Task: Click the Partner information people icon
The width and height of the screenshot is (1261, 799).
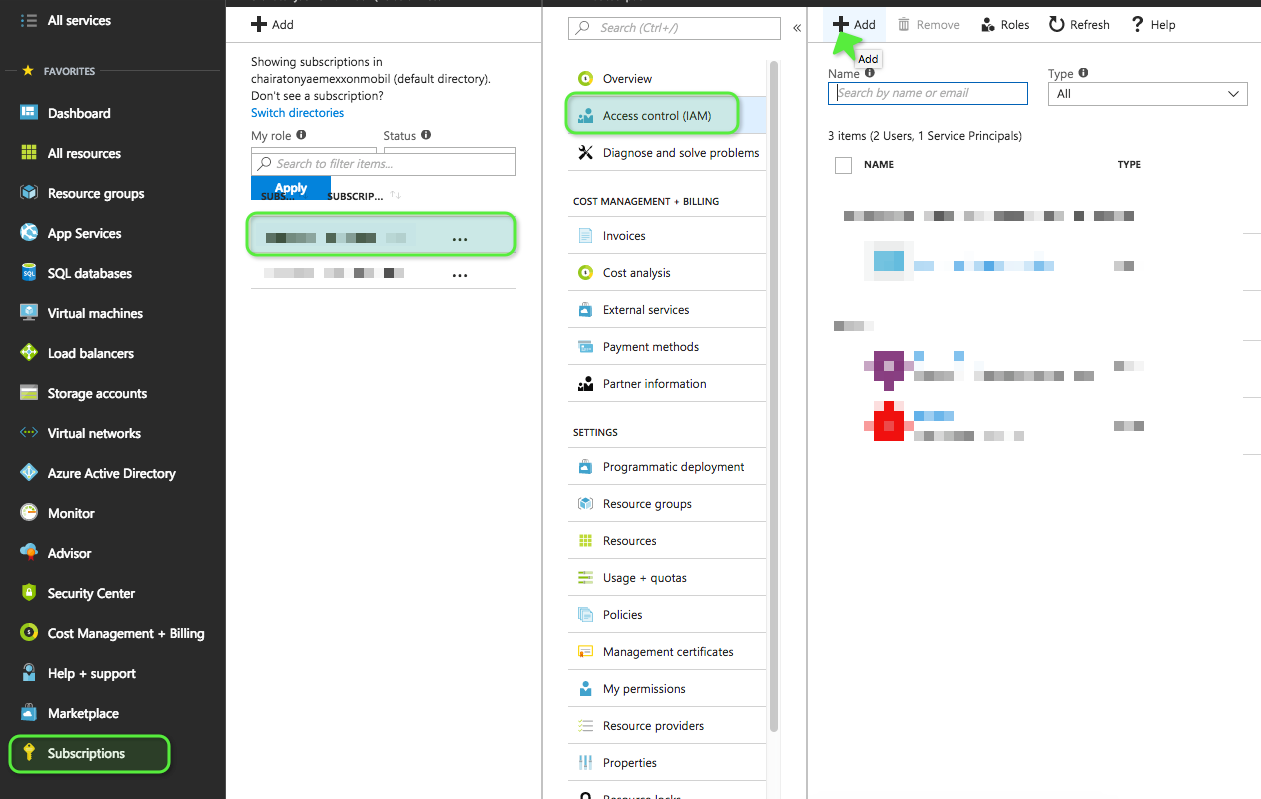Action: (585, 384)
